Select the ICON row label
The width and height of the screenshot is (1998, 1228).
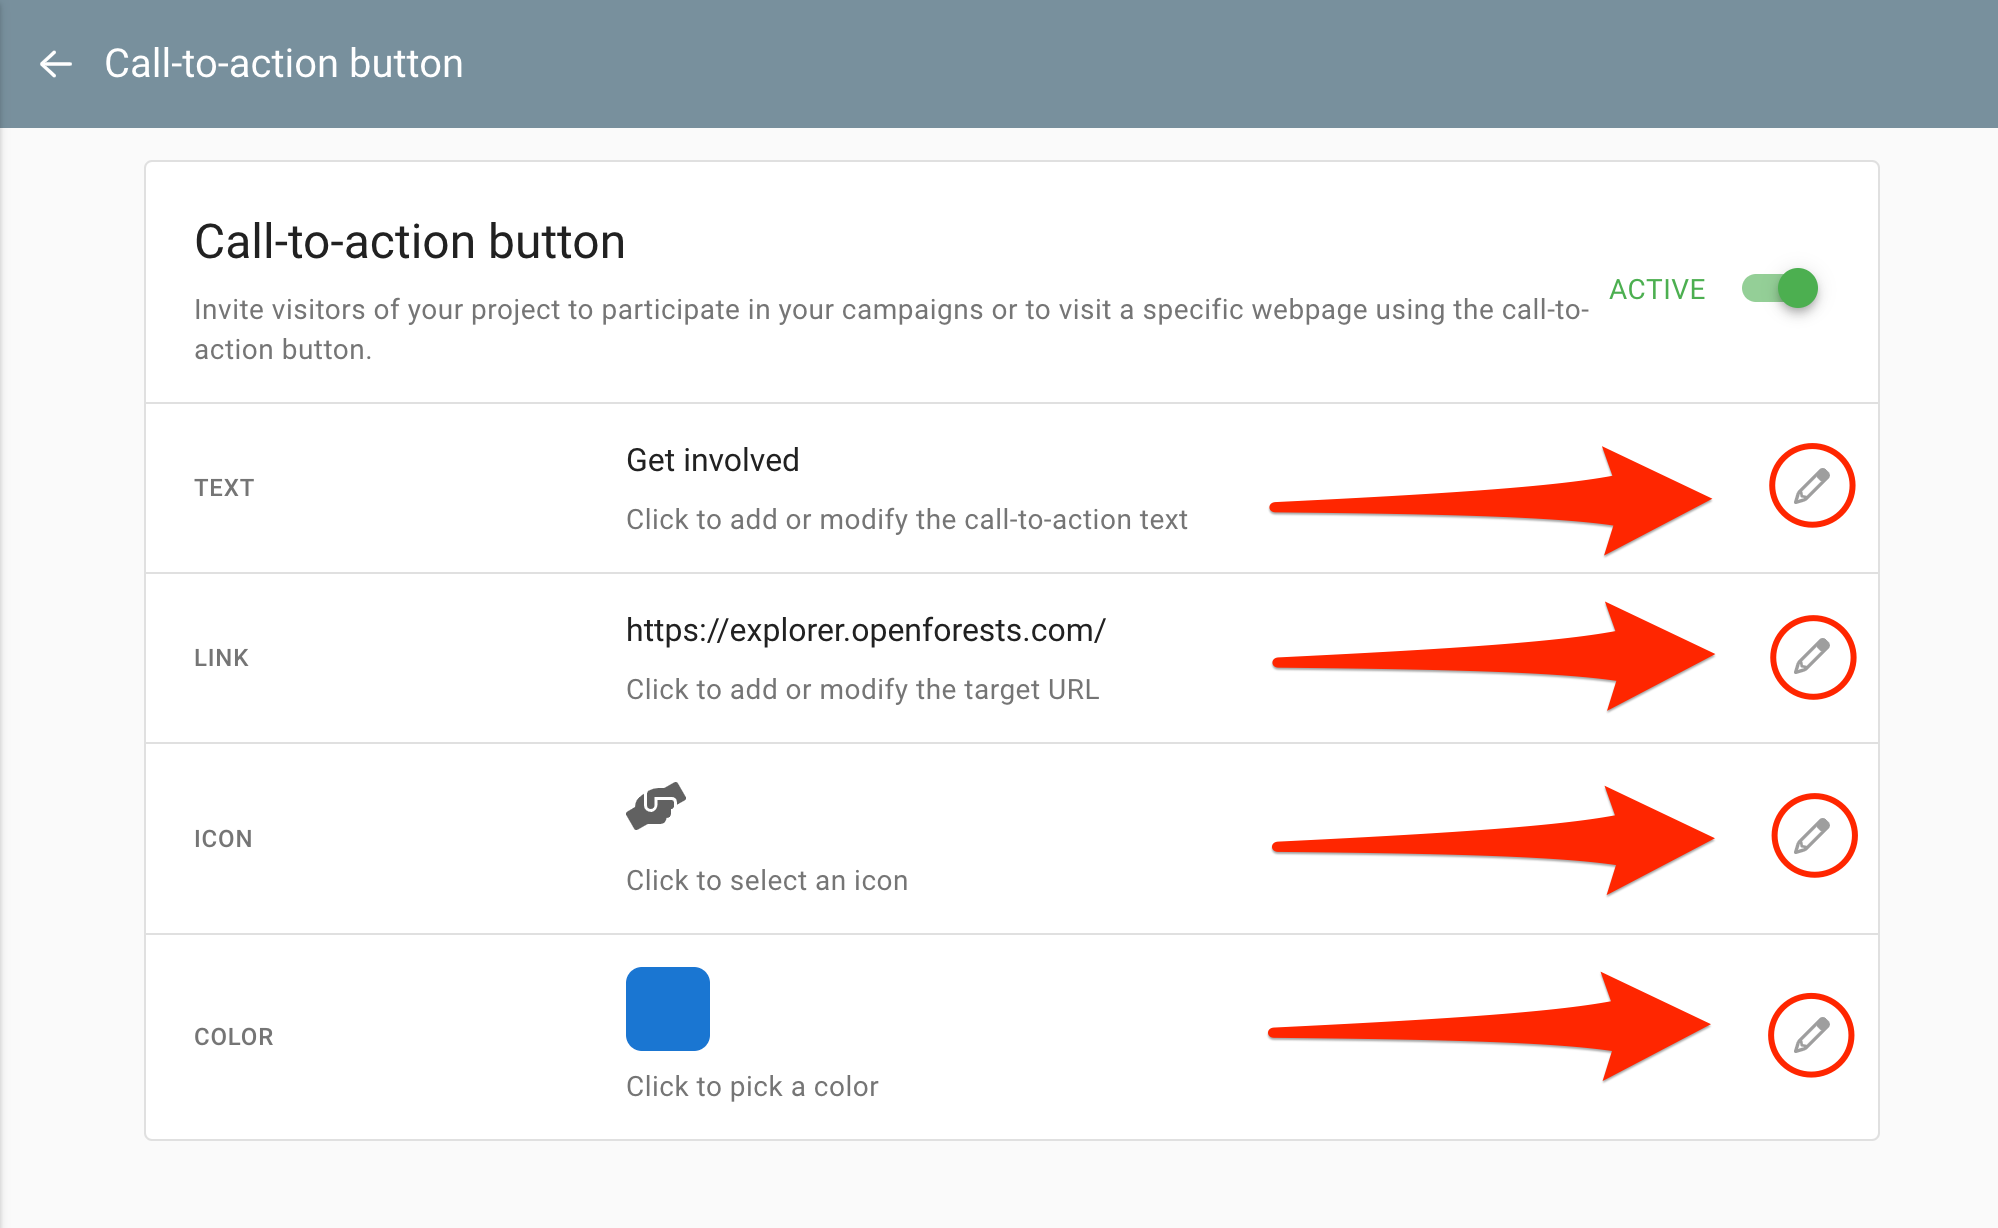click(223, 839)
